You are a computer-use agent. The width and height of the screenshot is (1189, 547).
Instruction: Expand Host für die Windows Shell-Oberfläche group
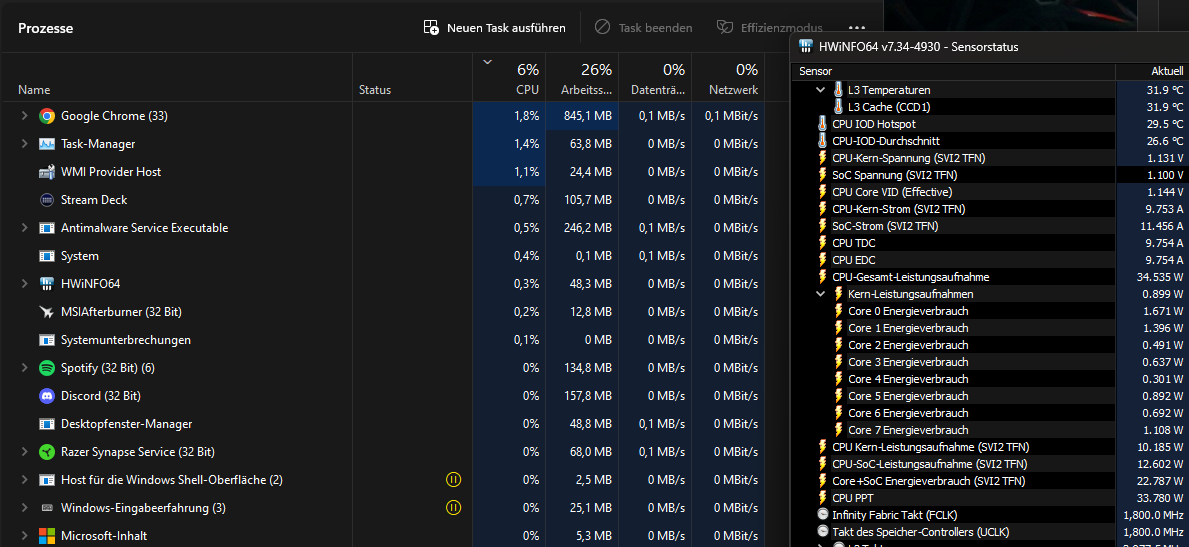pyautogui.click(x=24, y=480)
